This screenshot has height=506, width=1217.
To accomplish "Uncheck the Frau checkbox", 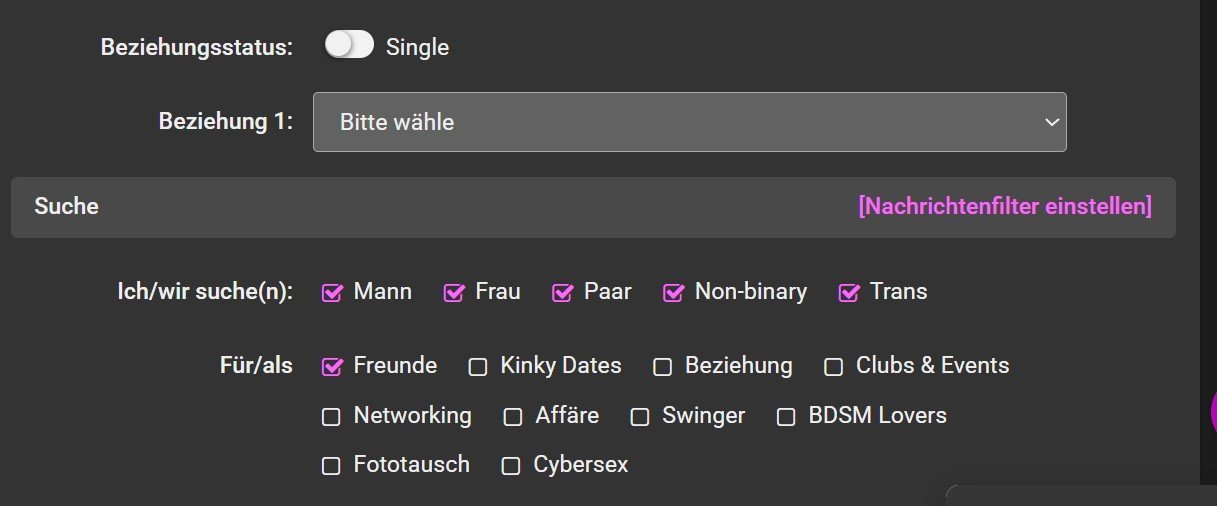I will (454, 293).
